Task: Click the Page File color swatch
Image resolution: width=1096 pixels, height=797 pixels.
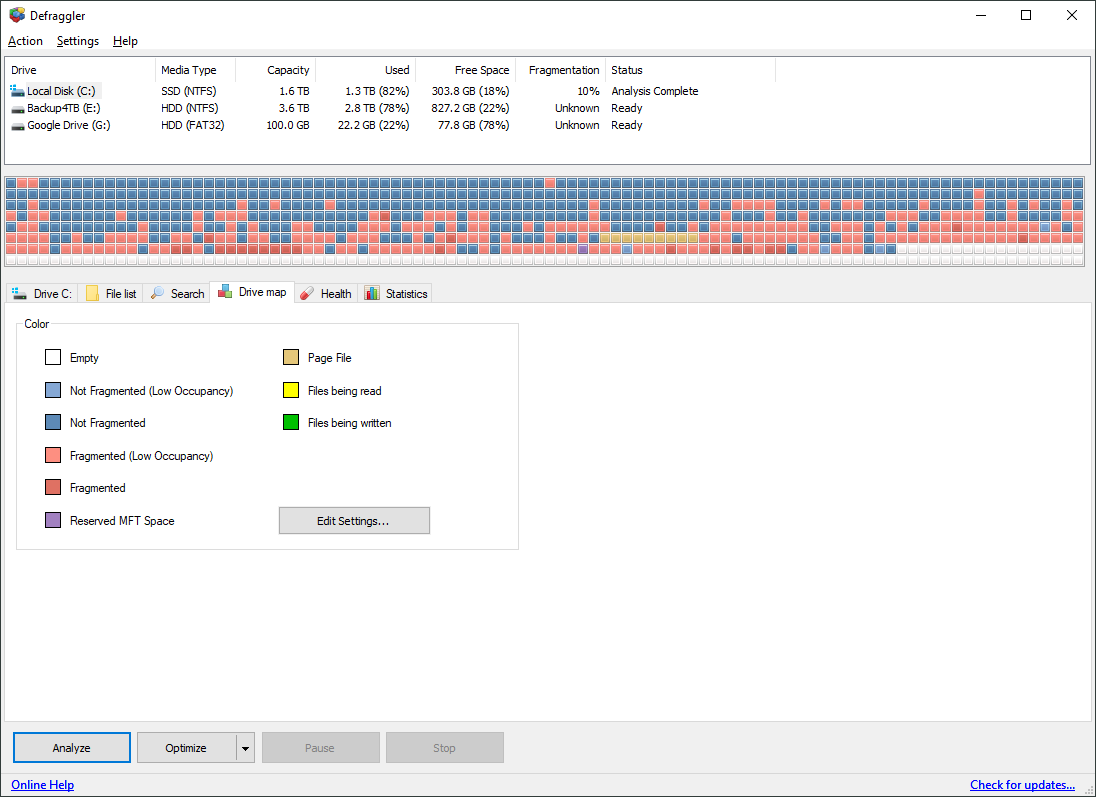Action: tap(291, 357)
